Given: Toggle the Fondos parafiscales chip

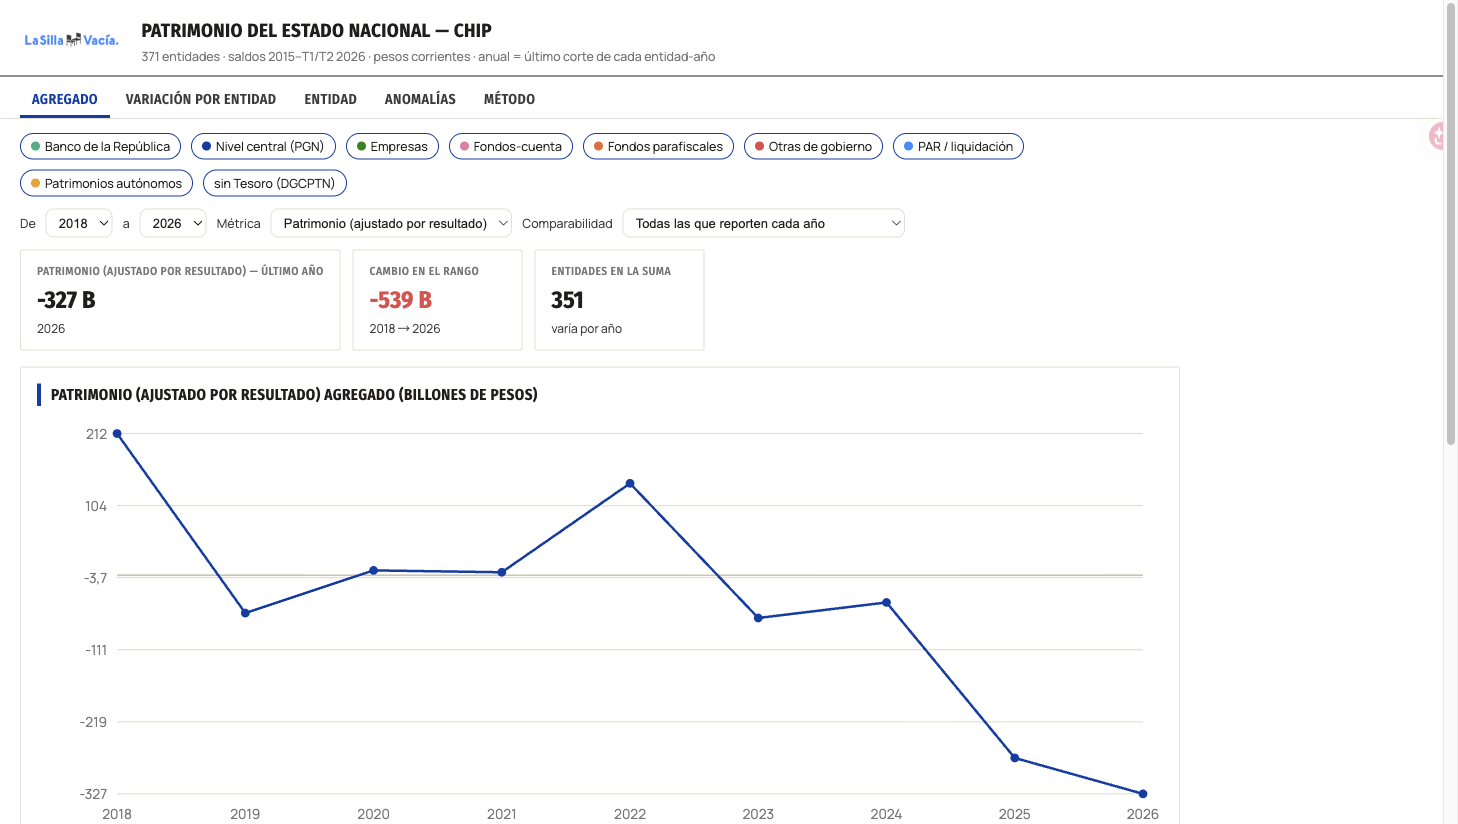Looking at the screenshot, I should 658,146.
